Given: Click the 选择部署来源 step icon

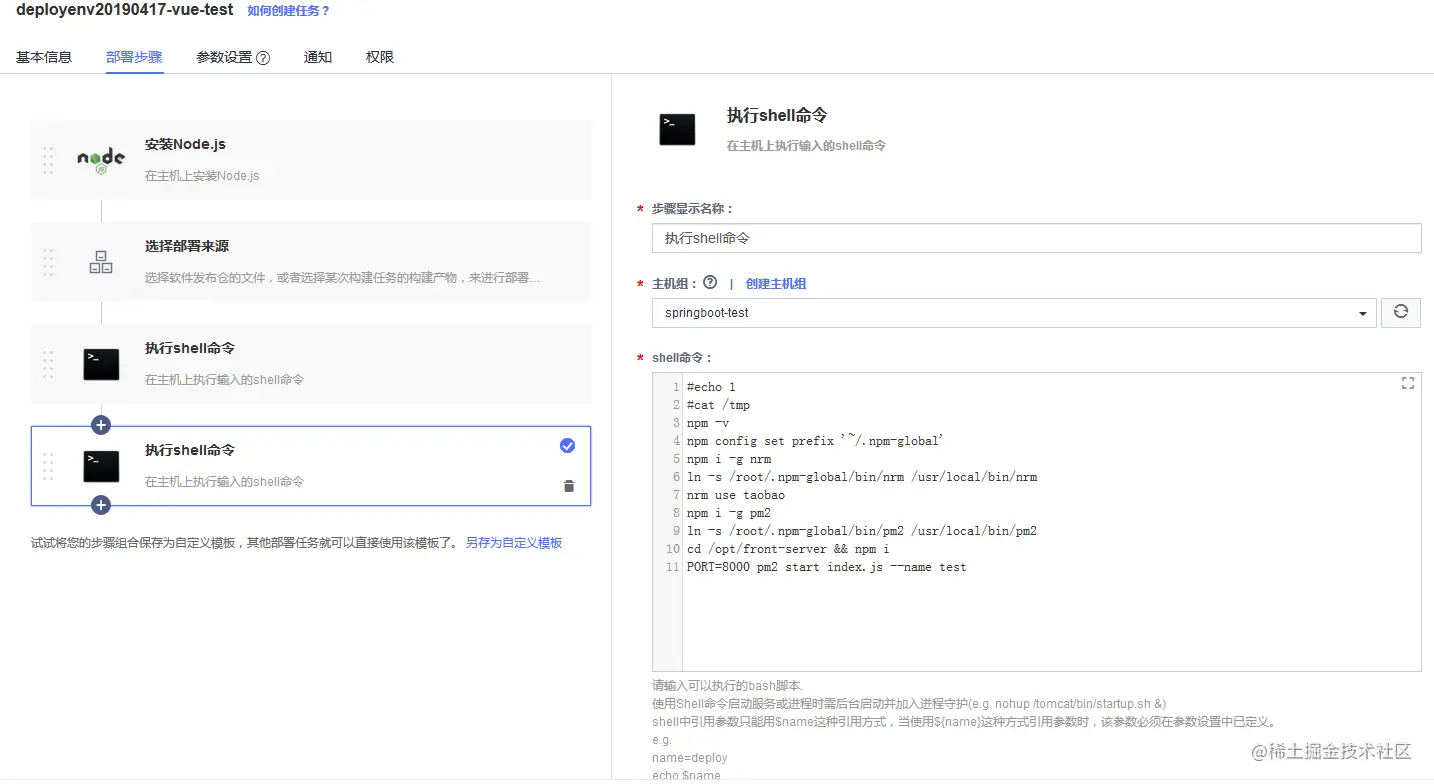Looking at the screenshot, I should pyautogui.click(x=100, y=262).
